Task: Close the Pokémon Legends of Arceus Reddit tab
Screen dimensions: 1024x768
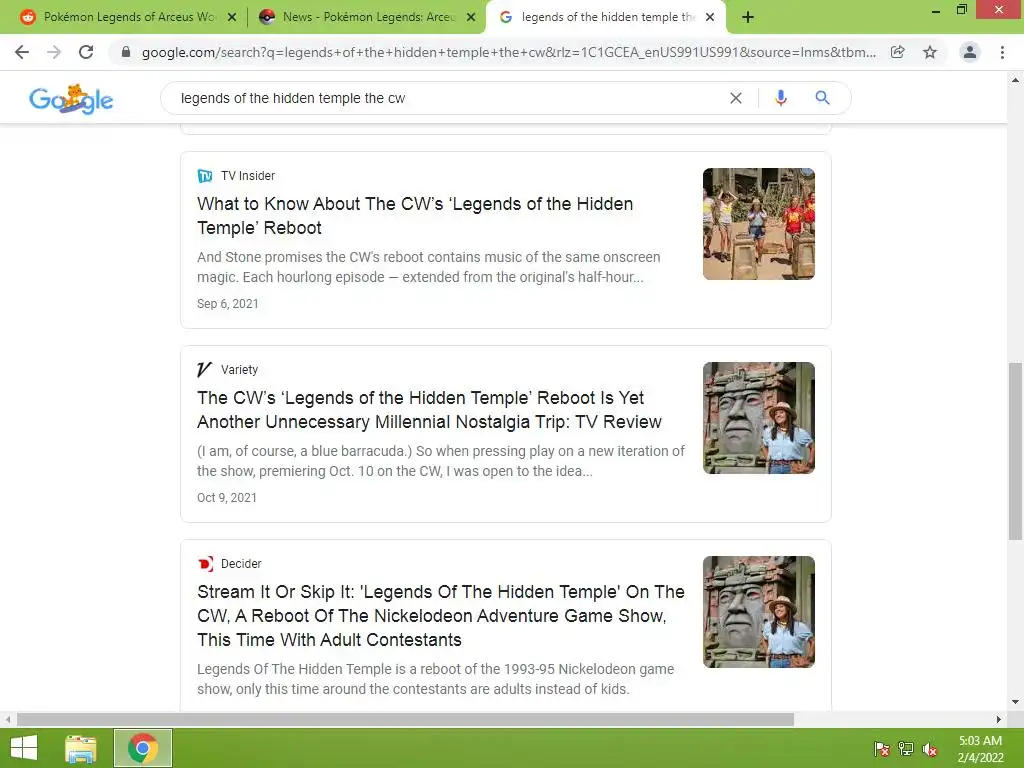Action: 232,17
